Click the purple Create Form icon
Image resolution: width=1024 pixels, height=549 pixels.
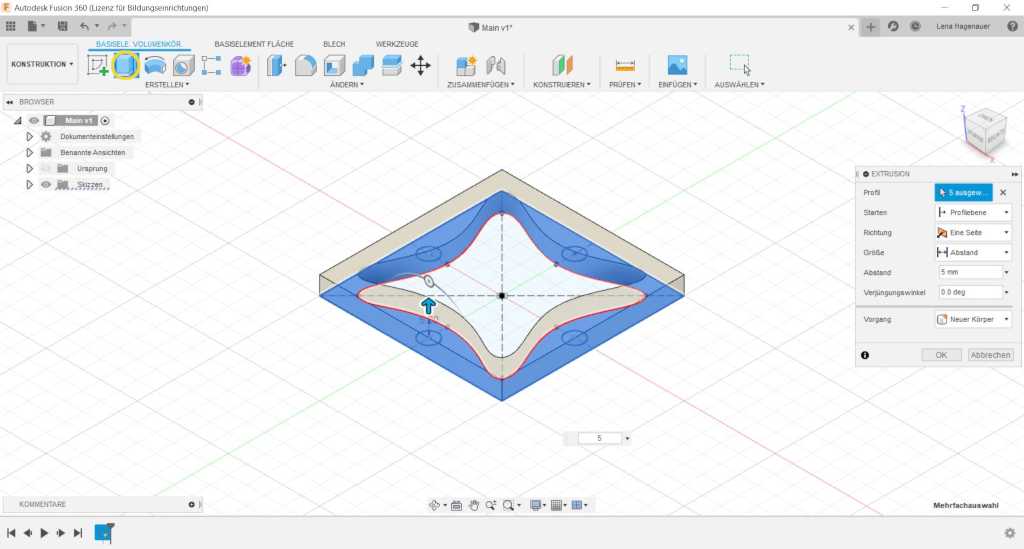[240, 65]
